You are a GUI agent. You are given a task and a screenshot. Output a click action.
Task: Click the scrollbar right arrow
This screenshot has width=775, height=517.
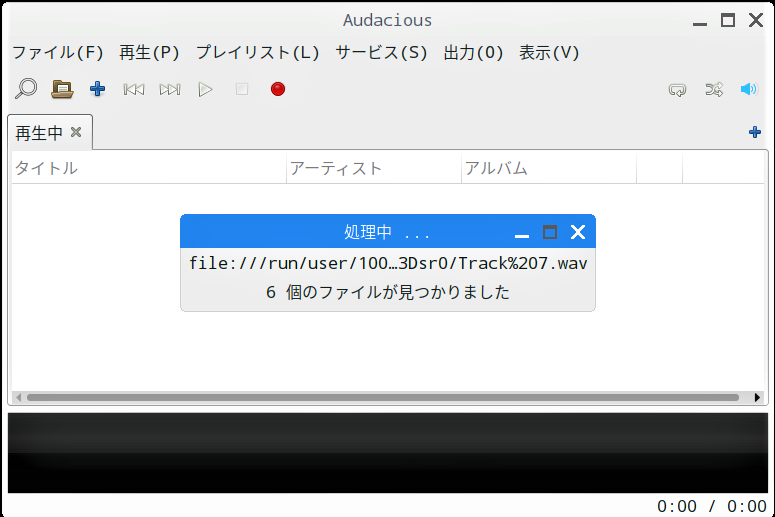(757, 397)
